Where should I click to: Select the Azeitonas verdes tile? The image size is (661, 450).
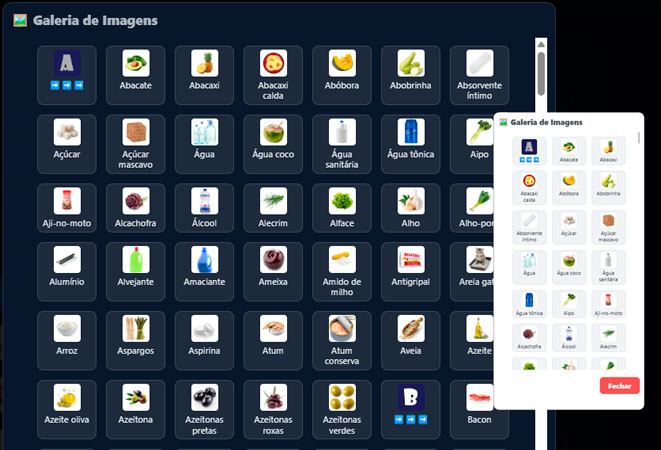pyautogui.click(x=341, y=410)
